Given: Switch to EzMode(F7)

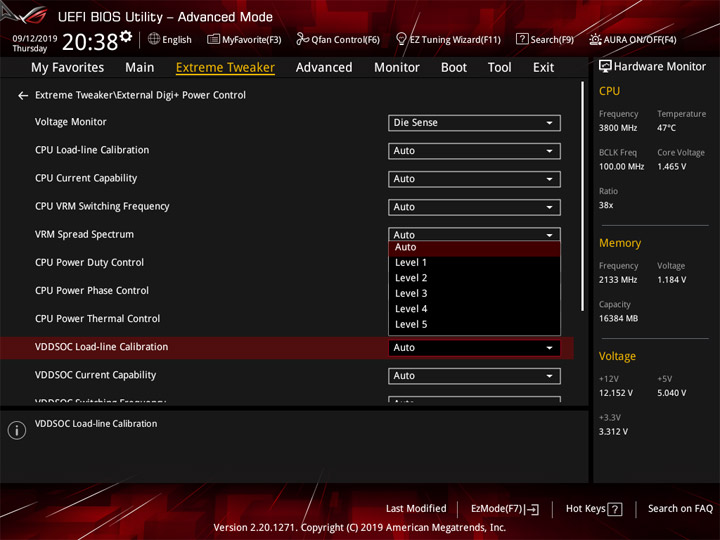Looking at the screenshot, I should click(x=505, y=509).
